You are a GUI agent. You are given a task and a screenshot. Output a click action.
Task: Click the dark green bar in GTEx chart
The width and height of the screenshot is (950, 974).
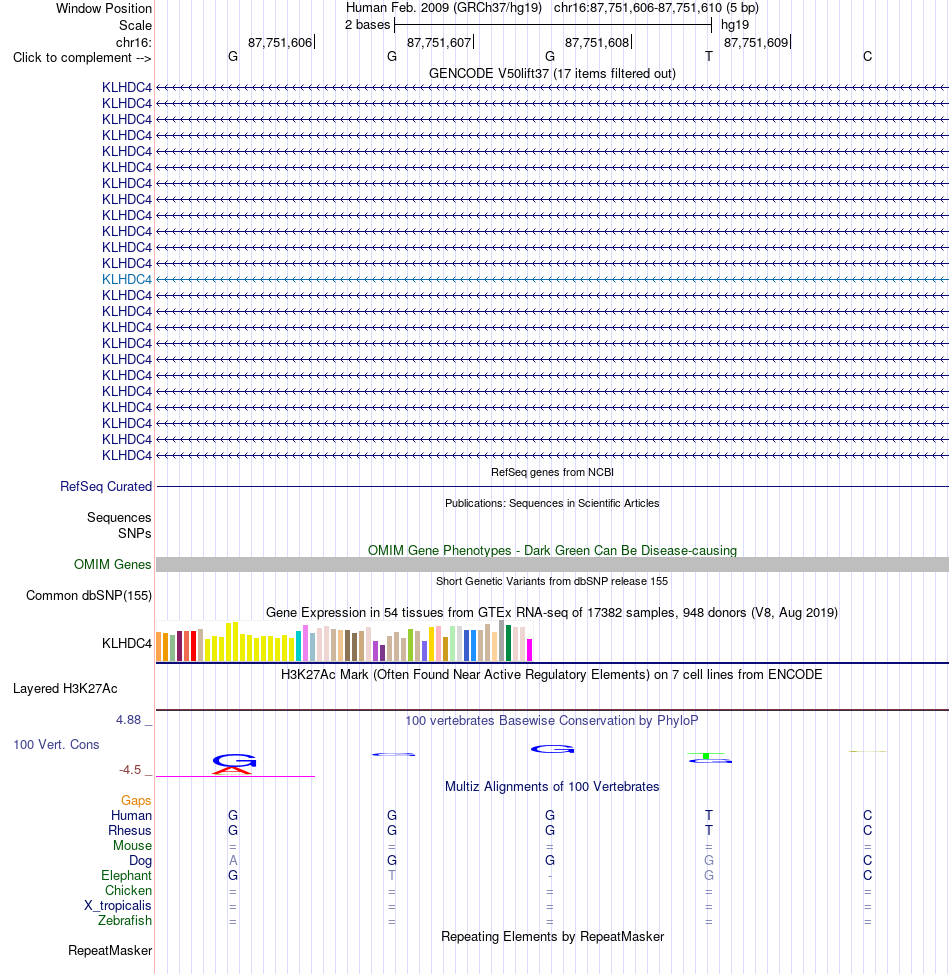pyautogui.click(x=508, y=643)
